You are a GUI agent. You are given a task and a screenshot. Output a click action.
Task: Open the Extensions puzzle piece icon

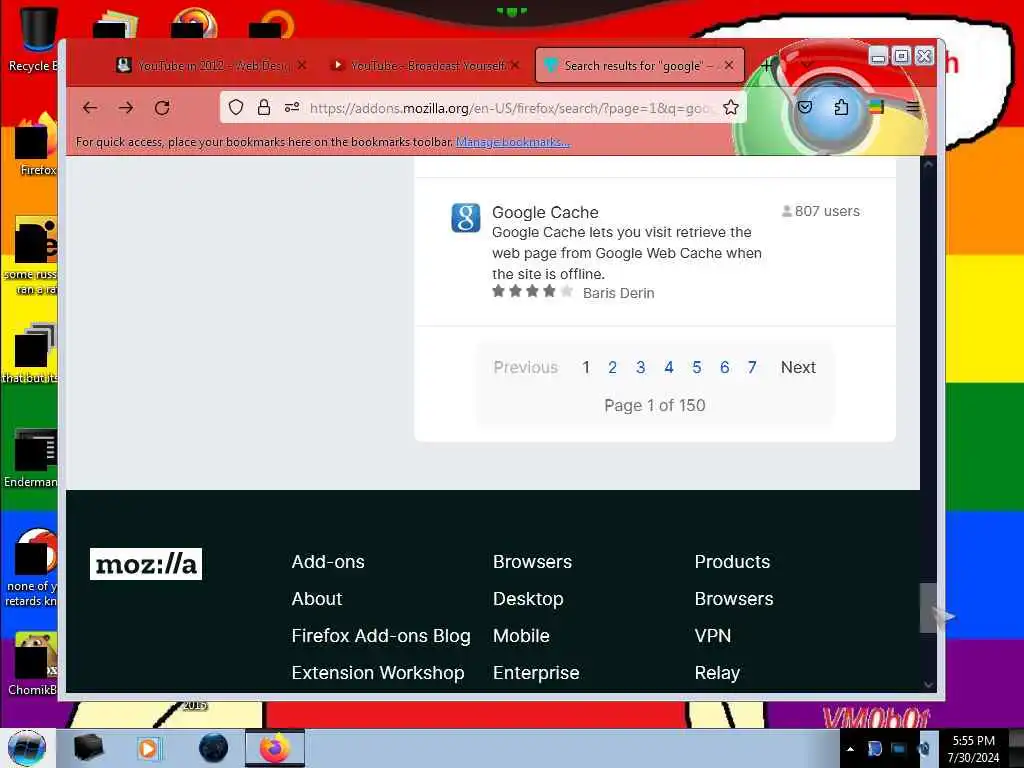click(841, 107)
